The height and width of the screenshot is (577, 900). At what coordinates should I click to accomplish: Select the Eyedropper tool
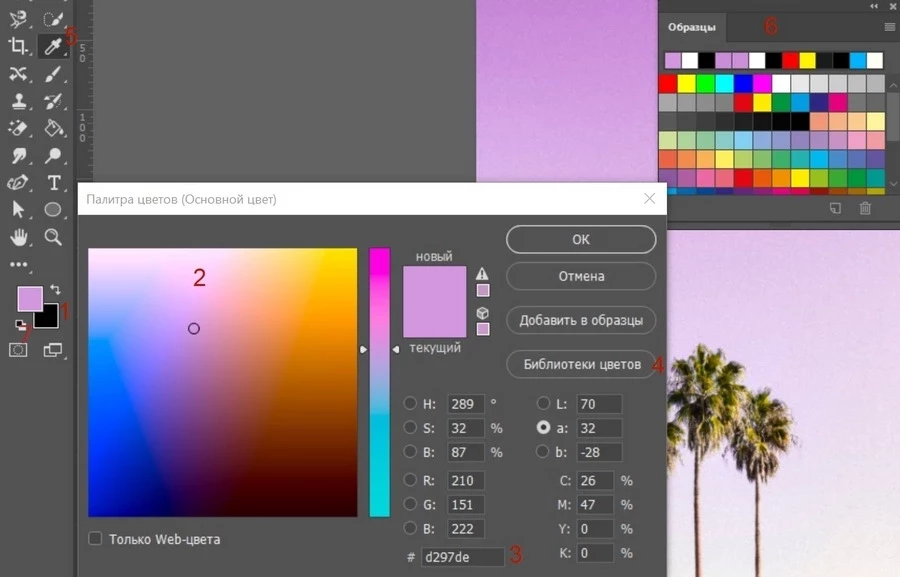[53, 45]
